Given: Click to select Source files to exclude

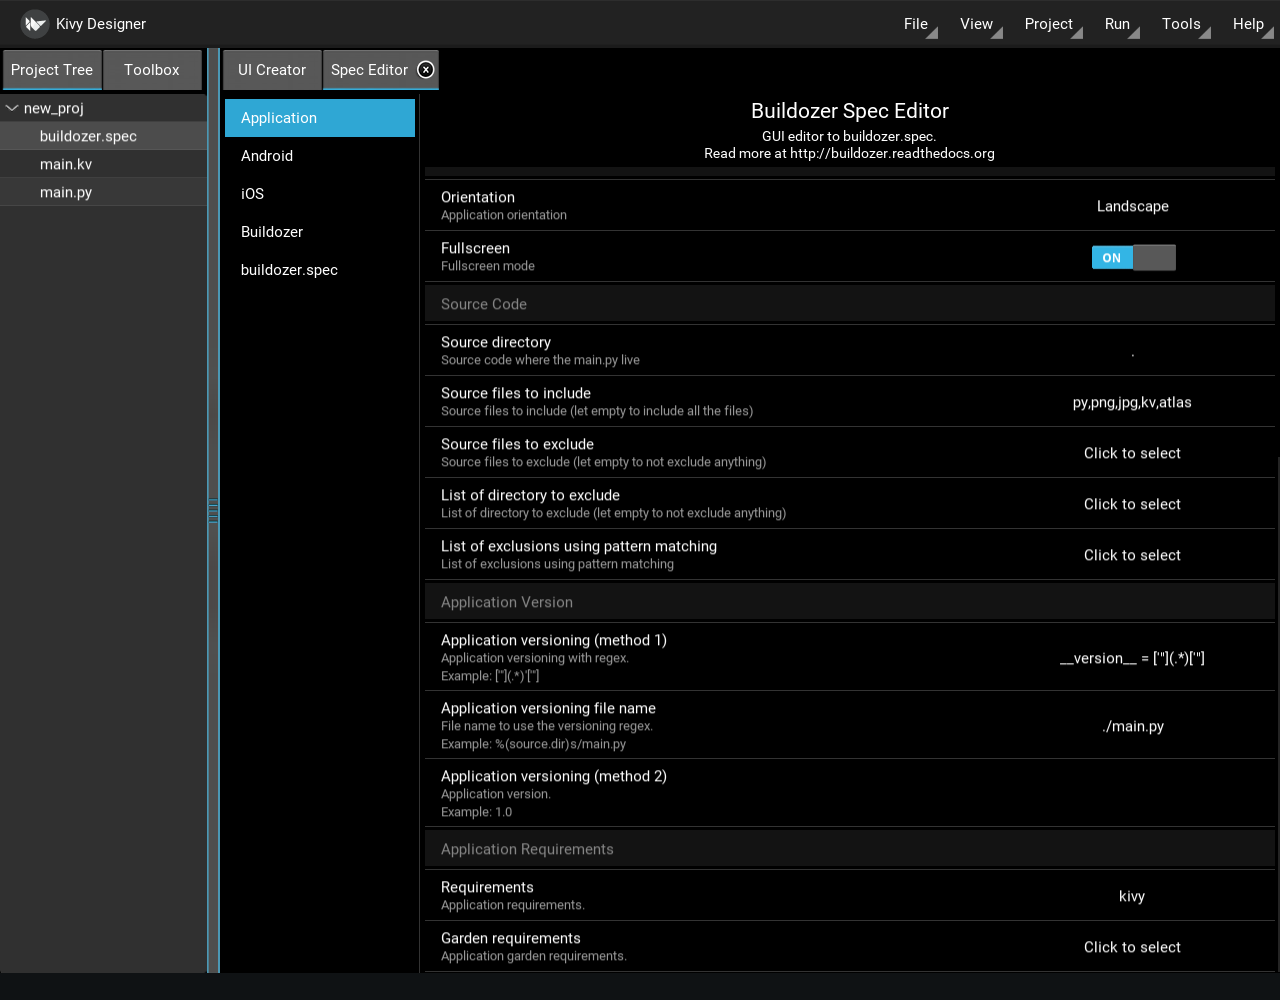Looking at the screenshot, I should point(1132,453).
